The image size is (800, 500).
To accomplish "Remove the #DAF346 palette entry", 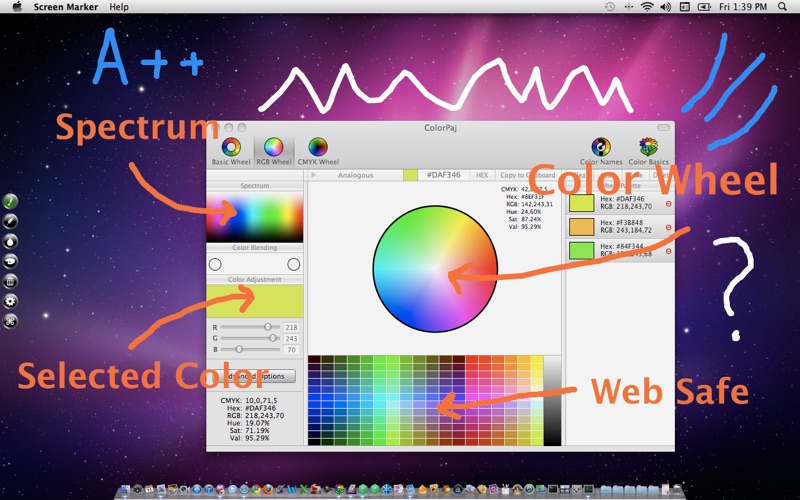I will pos(668,204).
